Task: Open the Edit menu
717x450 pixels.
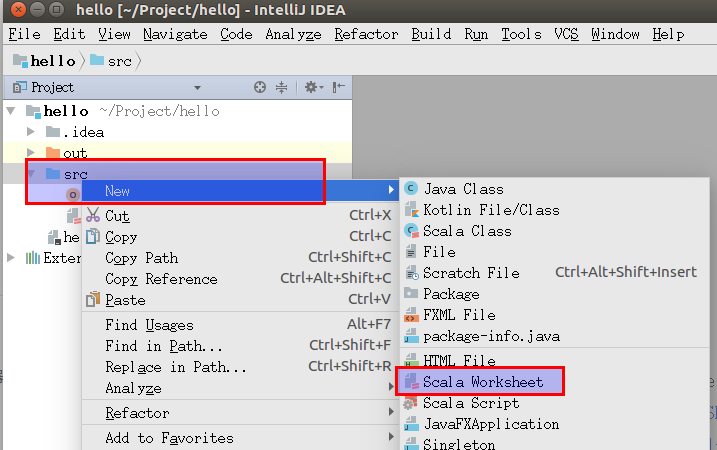Action: tap(69, 34)
